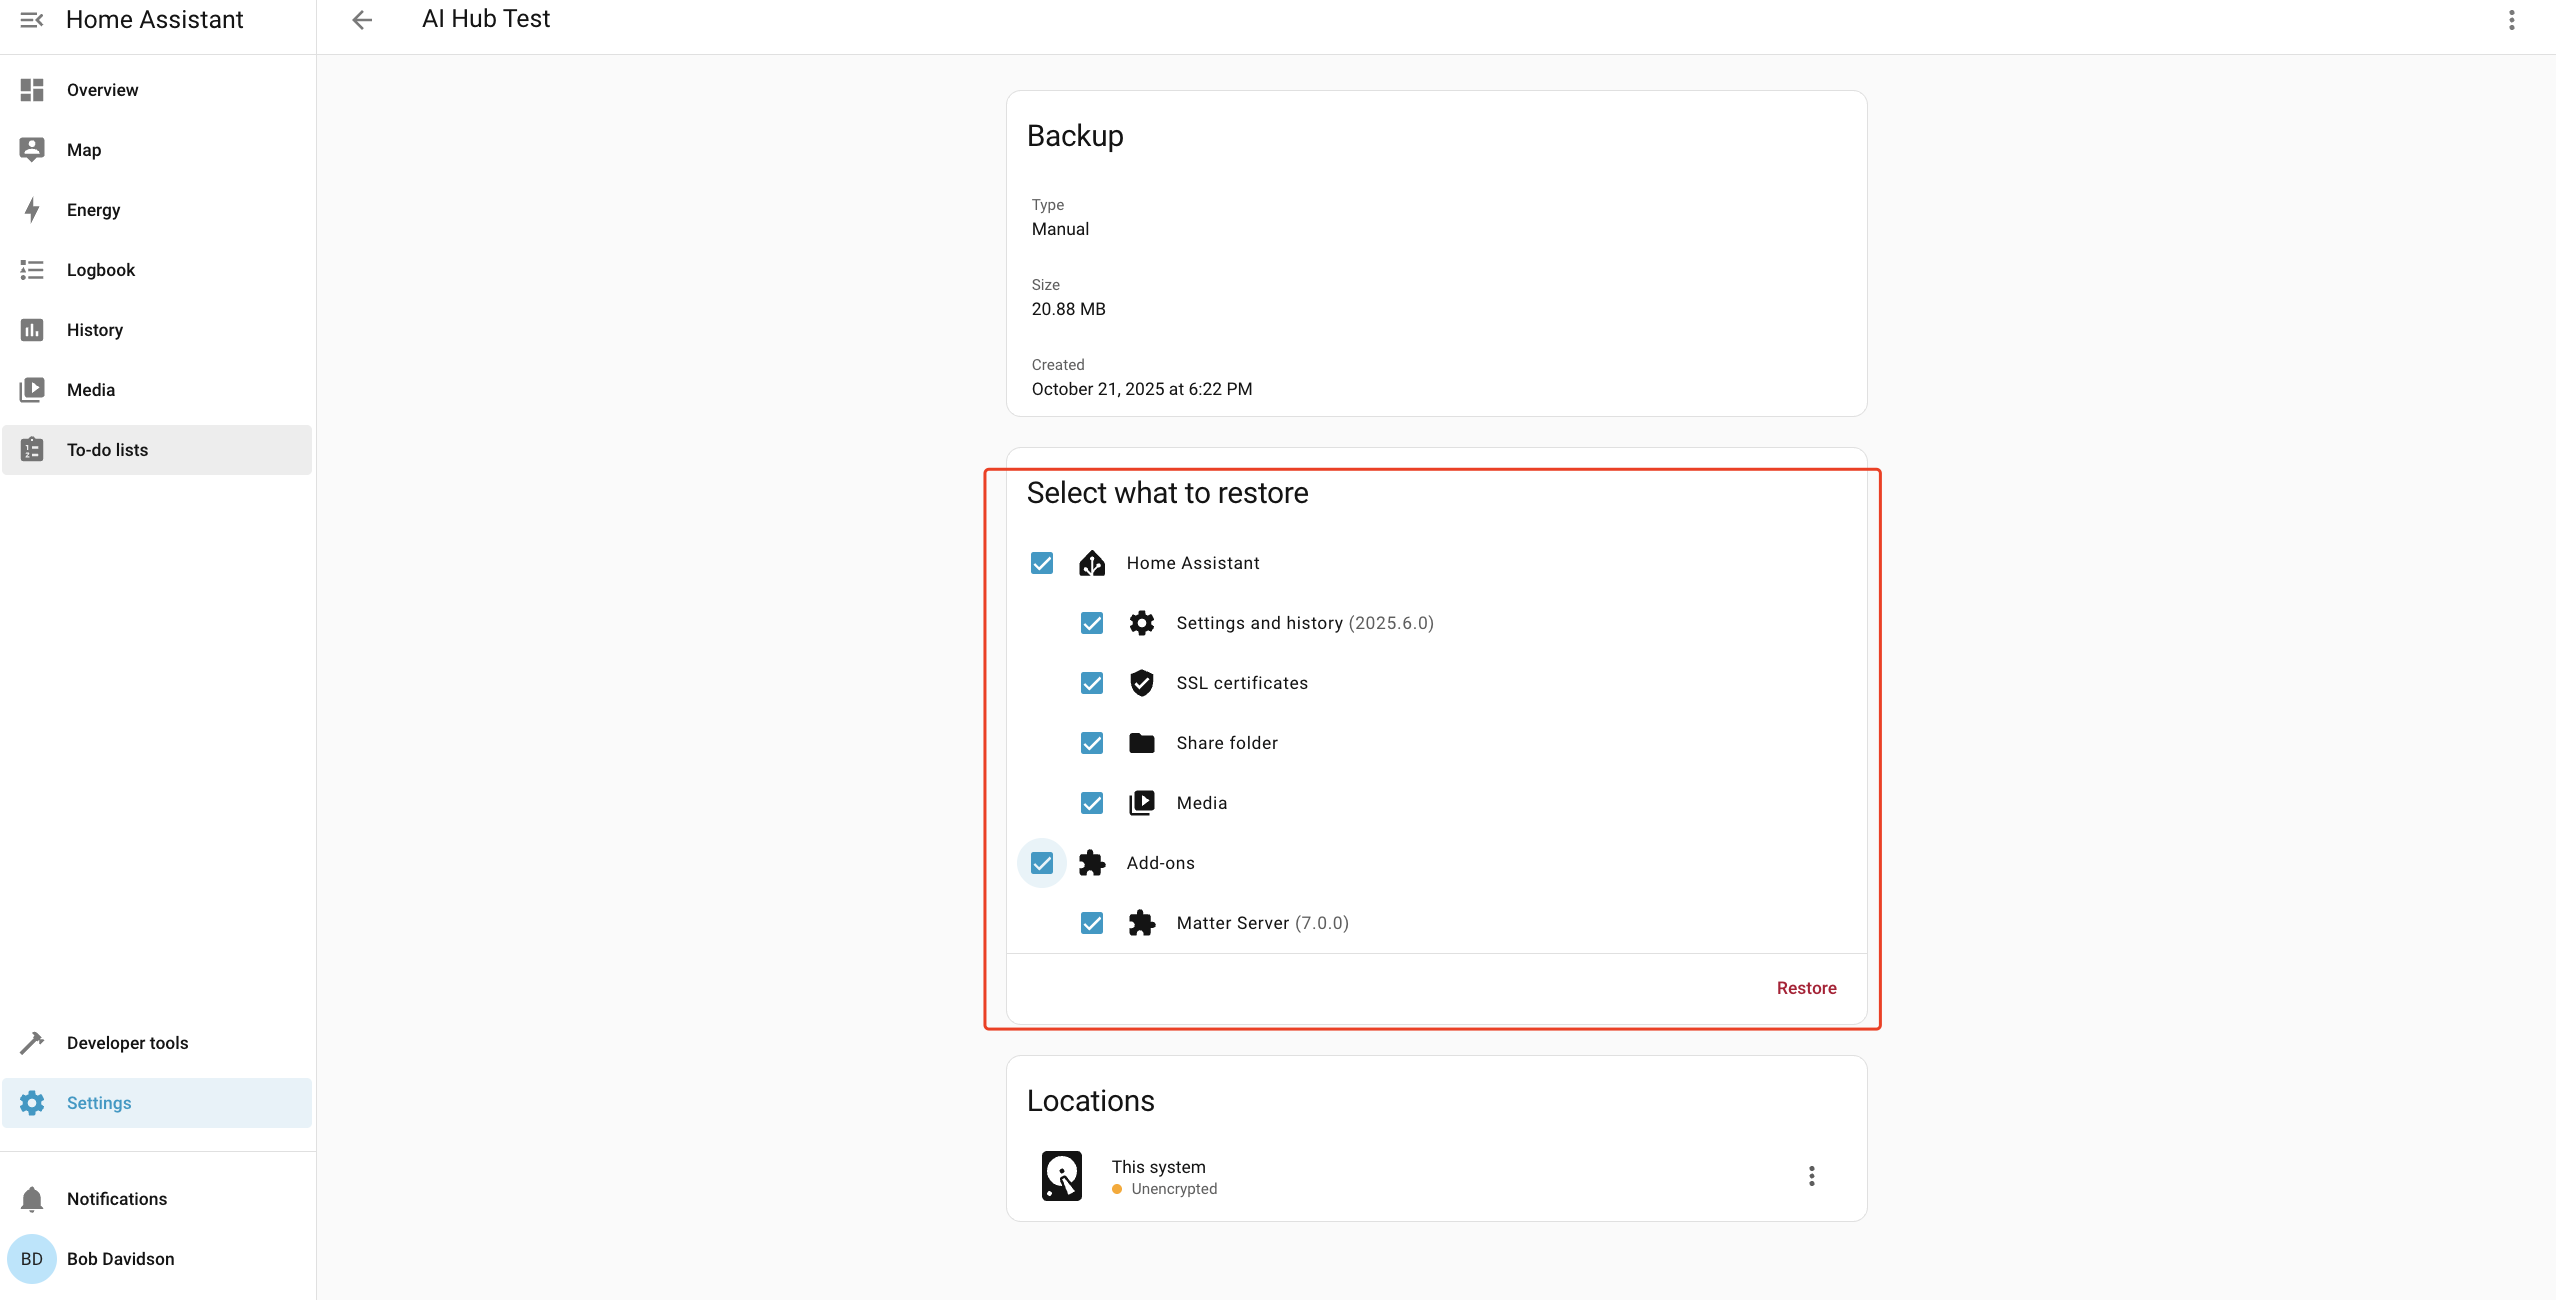Screen dimensions: 2556x1300
Task: Click the Map sidebar icon
Action: (x=32, y=150)
